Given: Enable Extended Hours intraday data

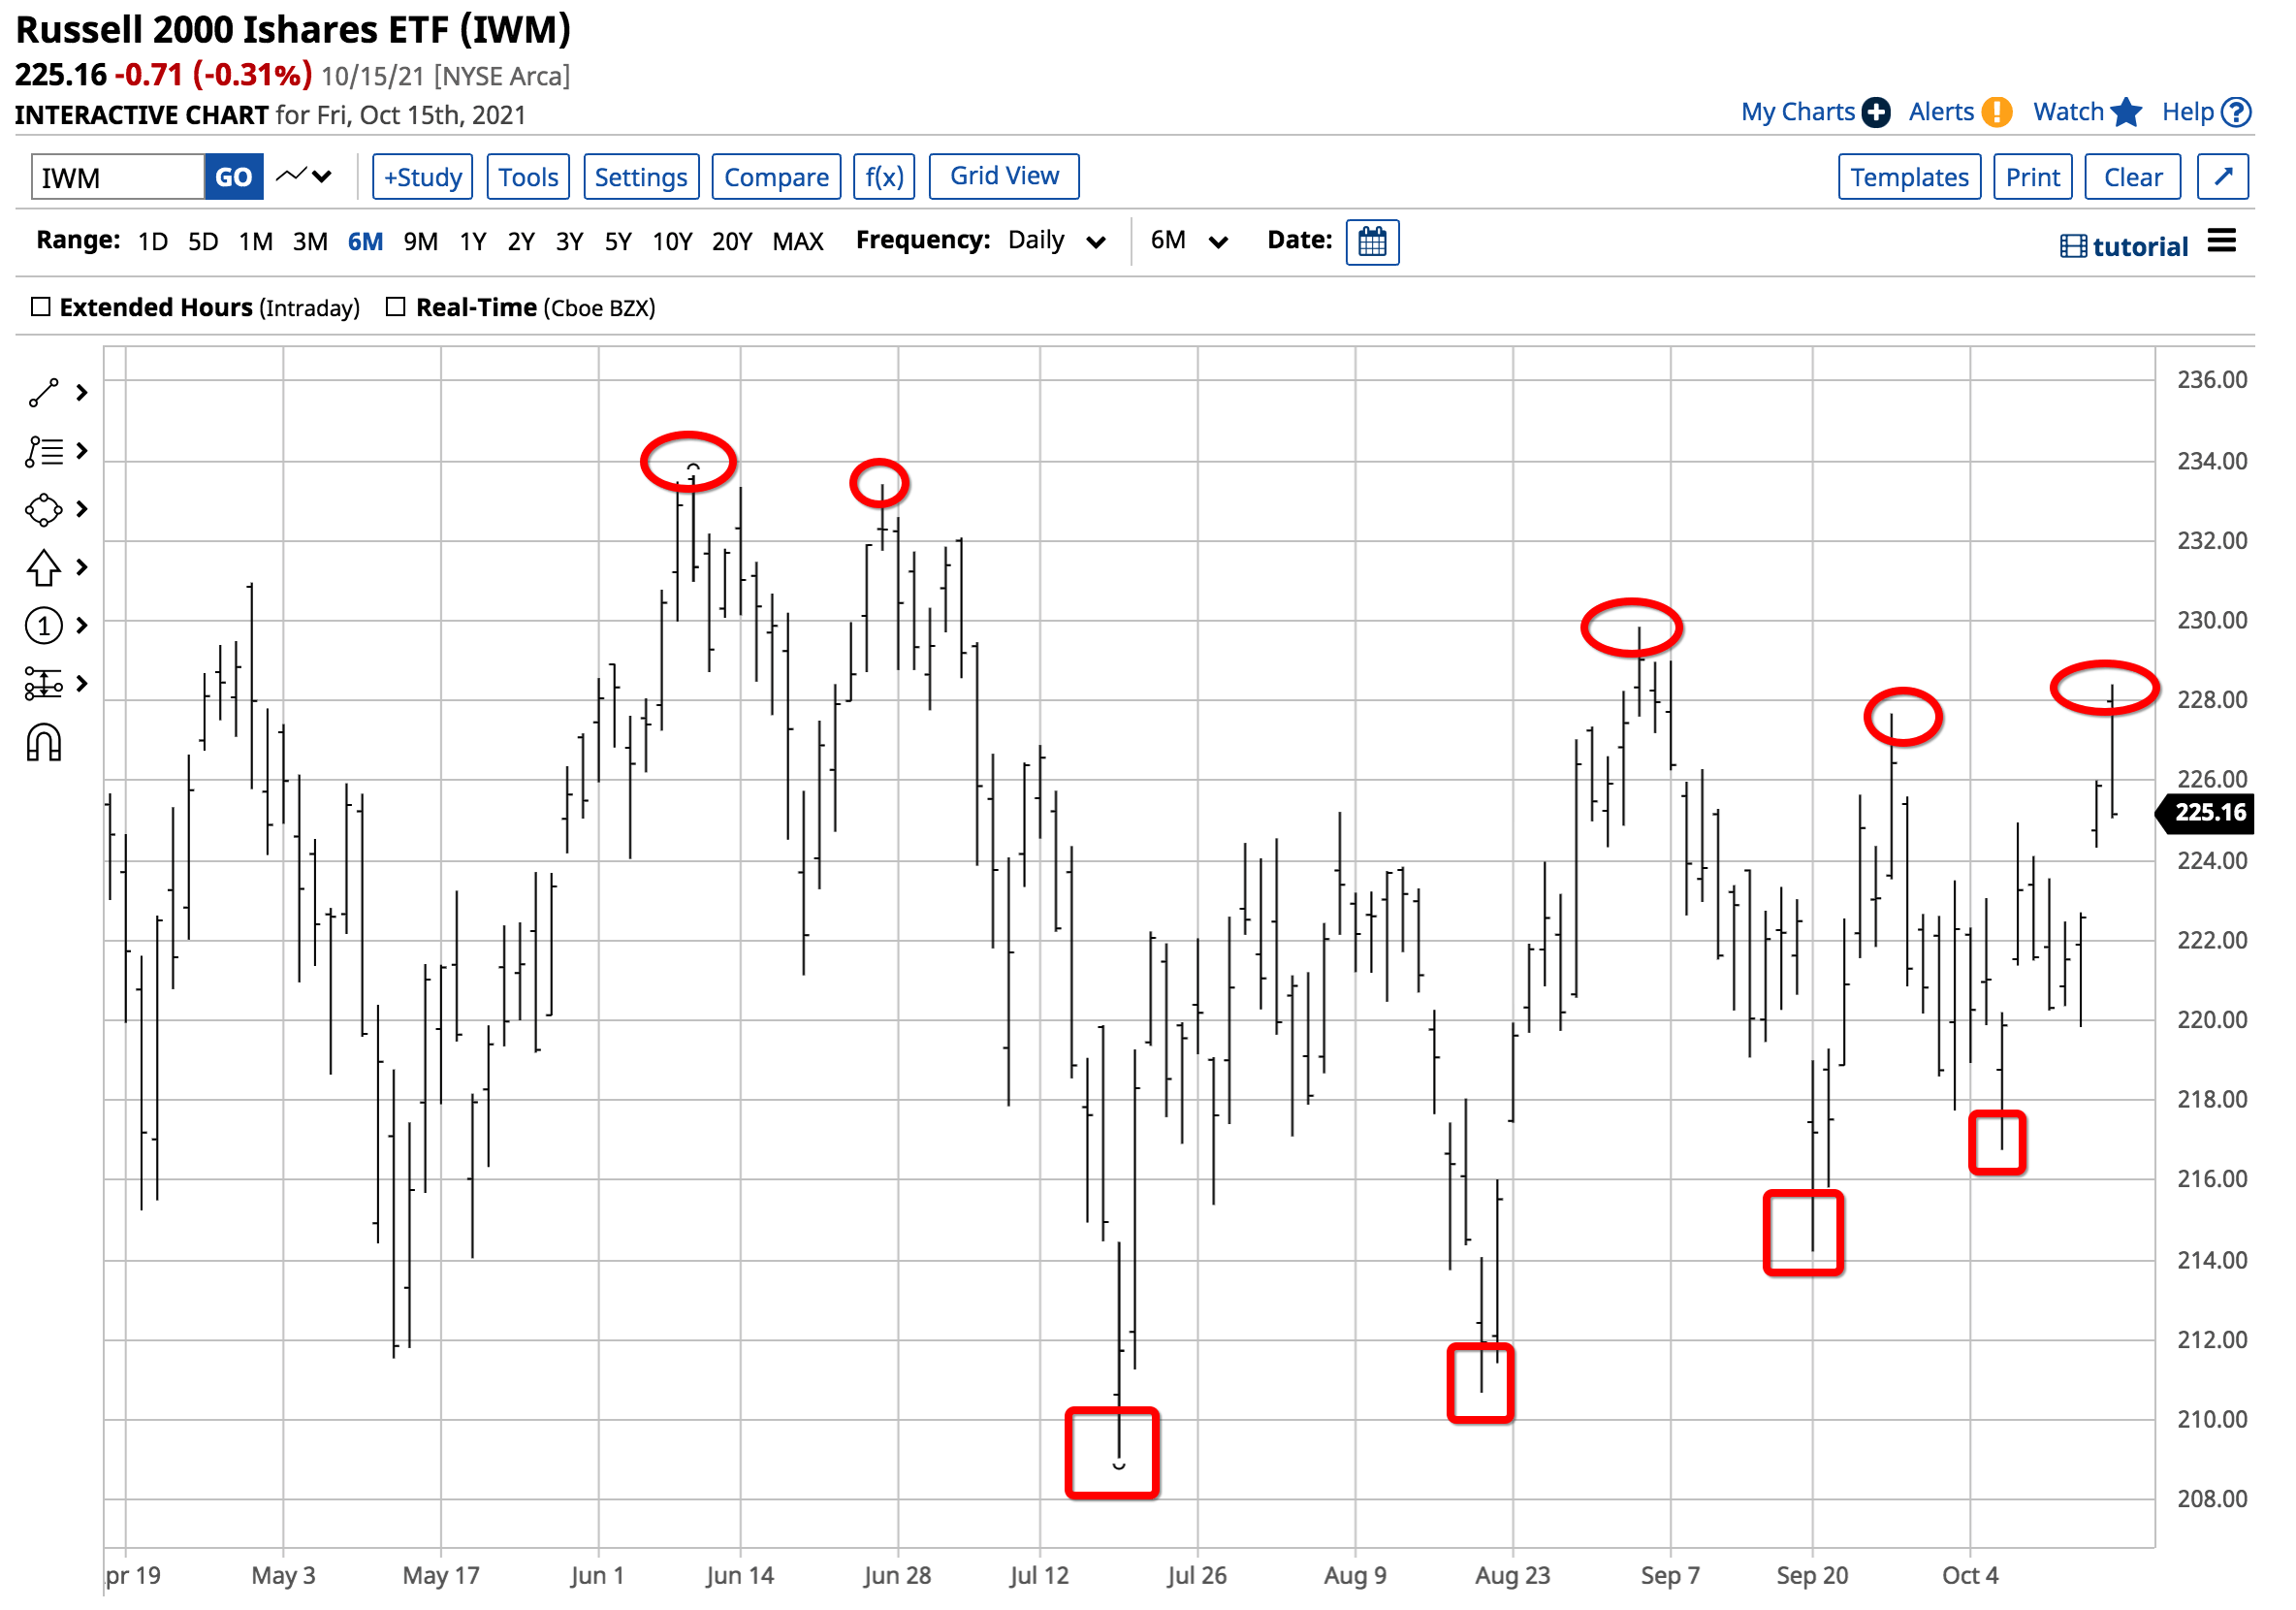Looking at the screenshot, I should click(x=41, y=307).
